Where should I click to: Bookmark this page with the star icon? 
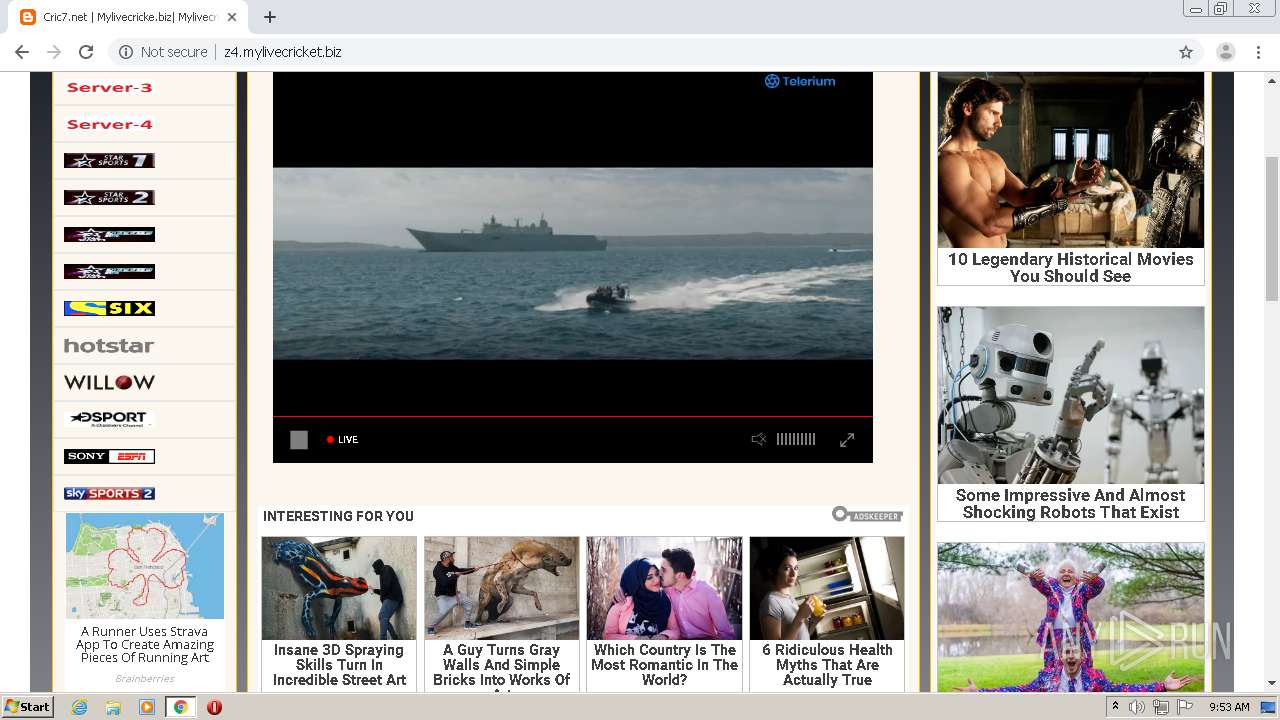(1186, 52)
